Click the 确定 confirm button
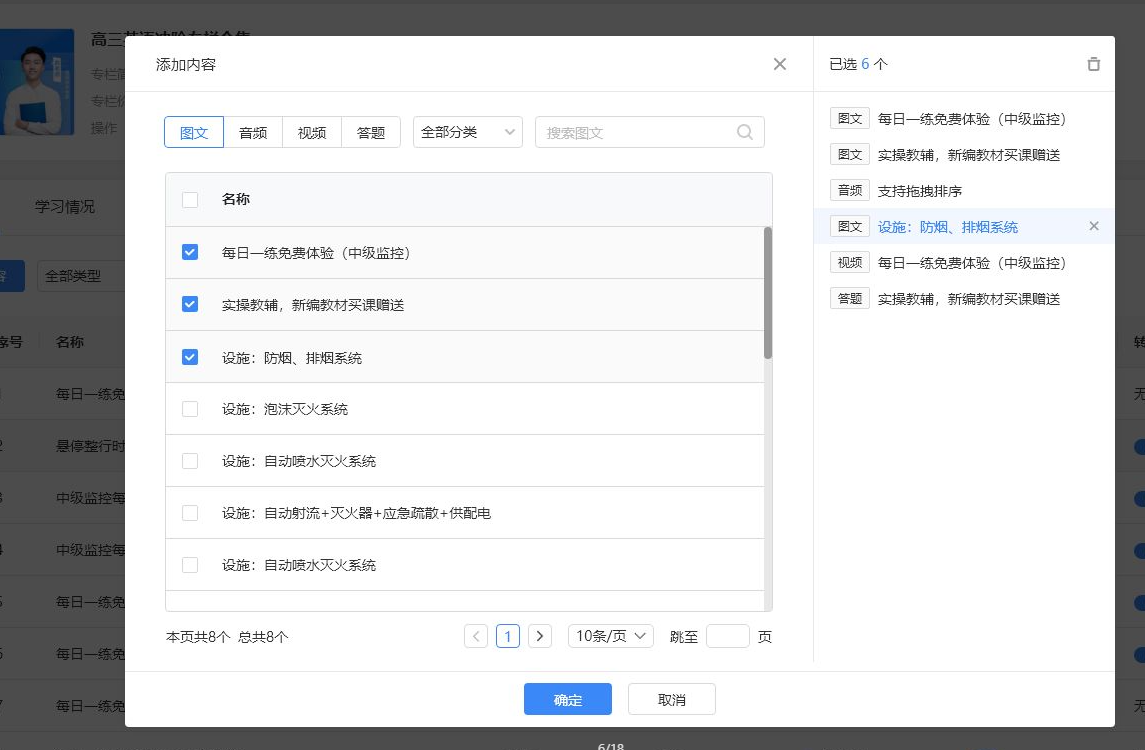This screenshot has height=750, width=1145. tap(567, 700)
